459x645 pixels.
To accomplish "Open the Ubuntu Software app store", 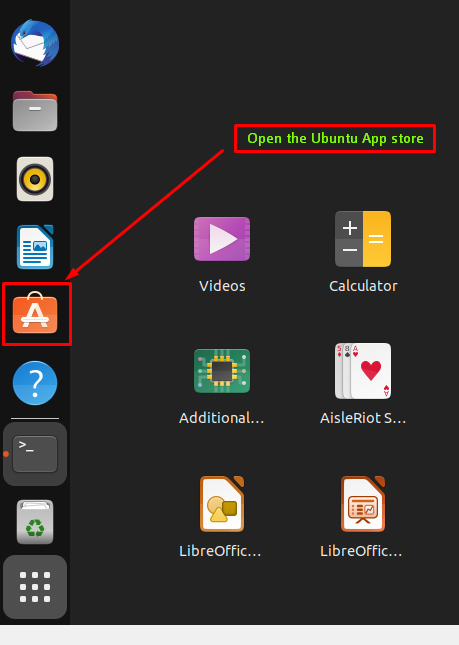I will click(x=35, y=313).
